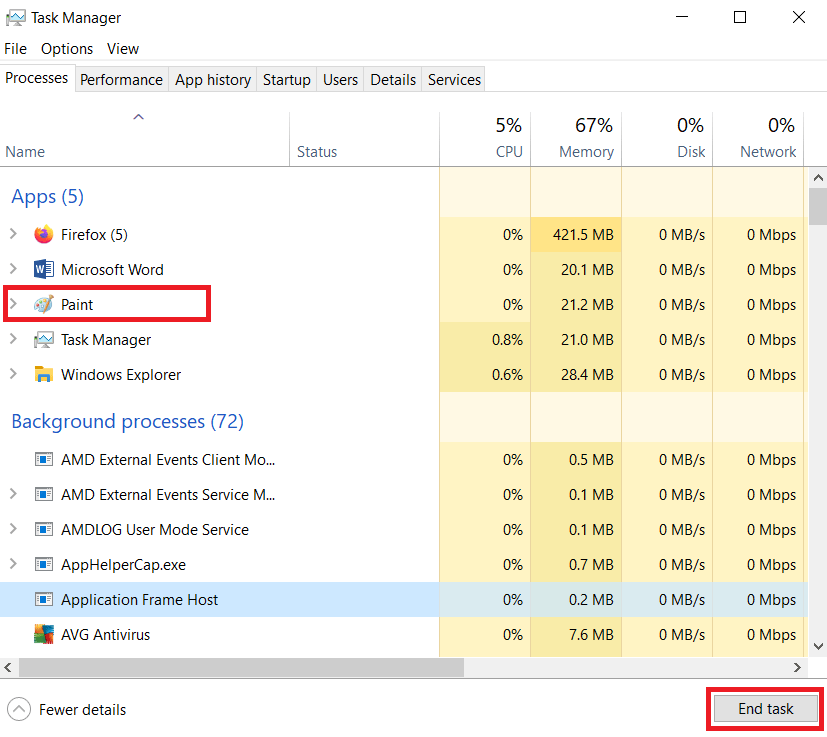Click the Background processes (72) heading
827x737 pixels.
128,421
